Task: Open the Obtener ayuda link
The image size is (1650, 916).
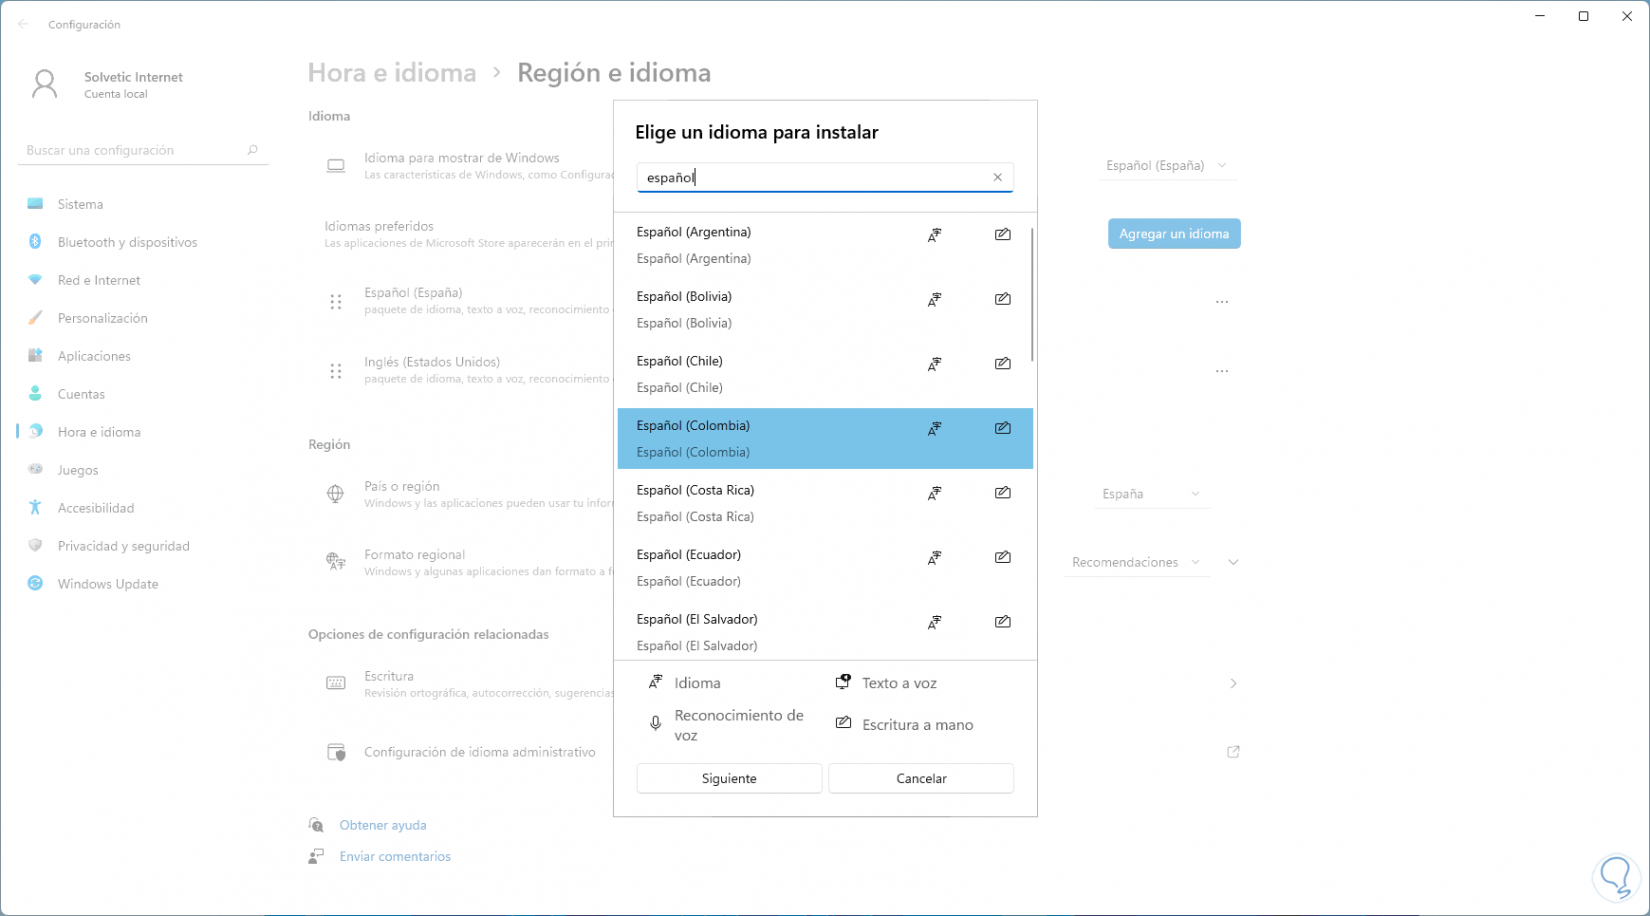Action: click(x=383, y=826)
